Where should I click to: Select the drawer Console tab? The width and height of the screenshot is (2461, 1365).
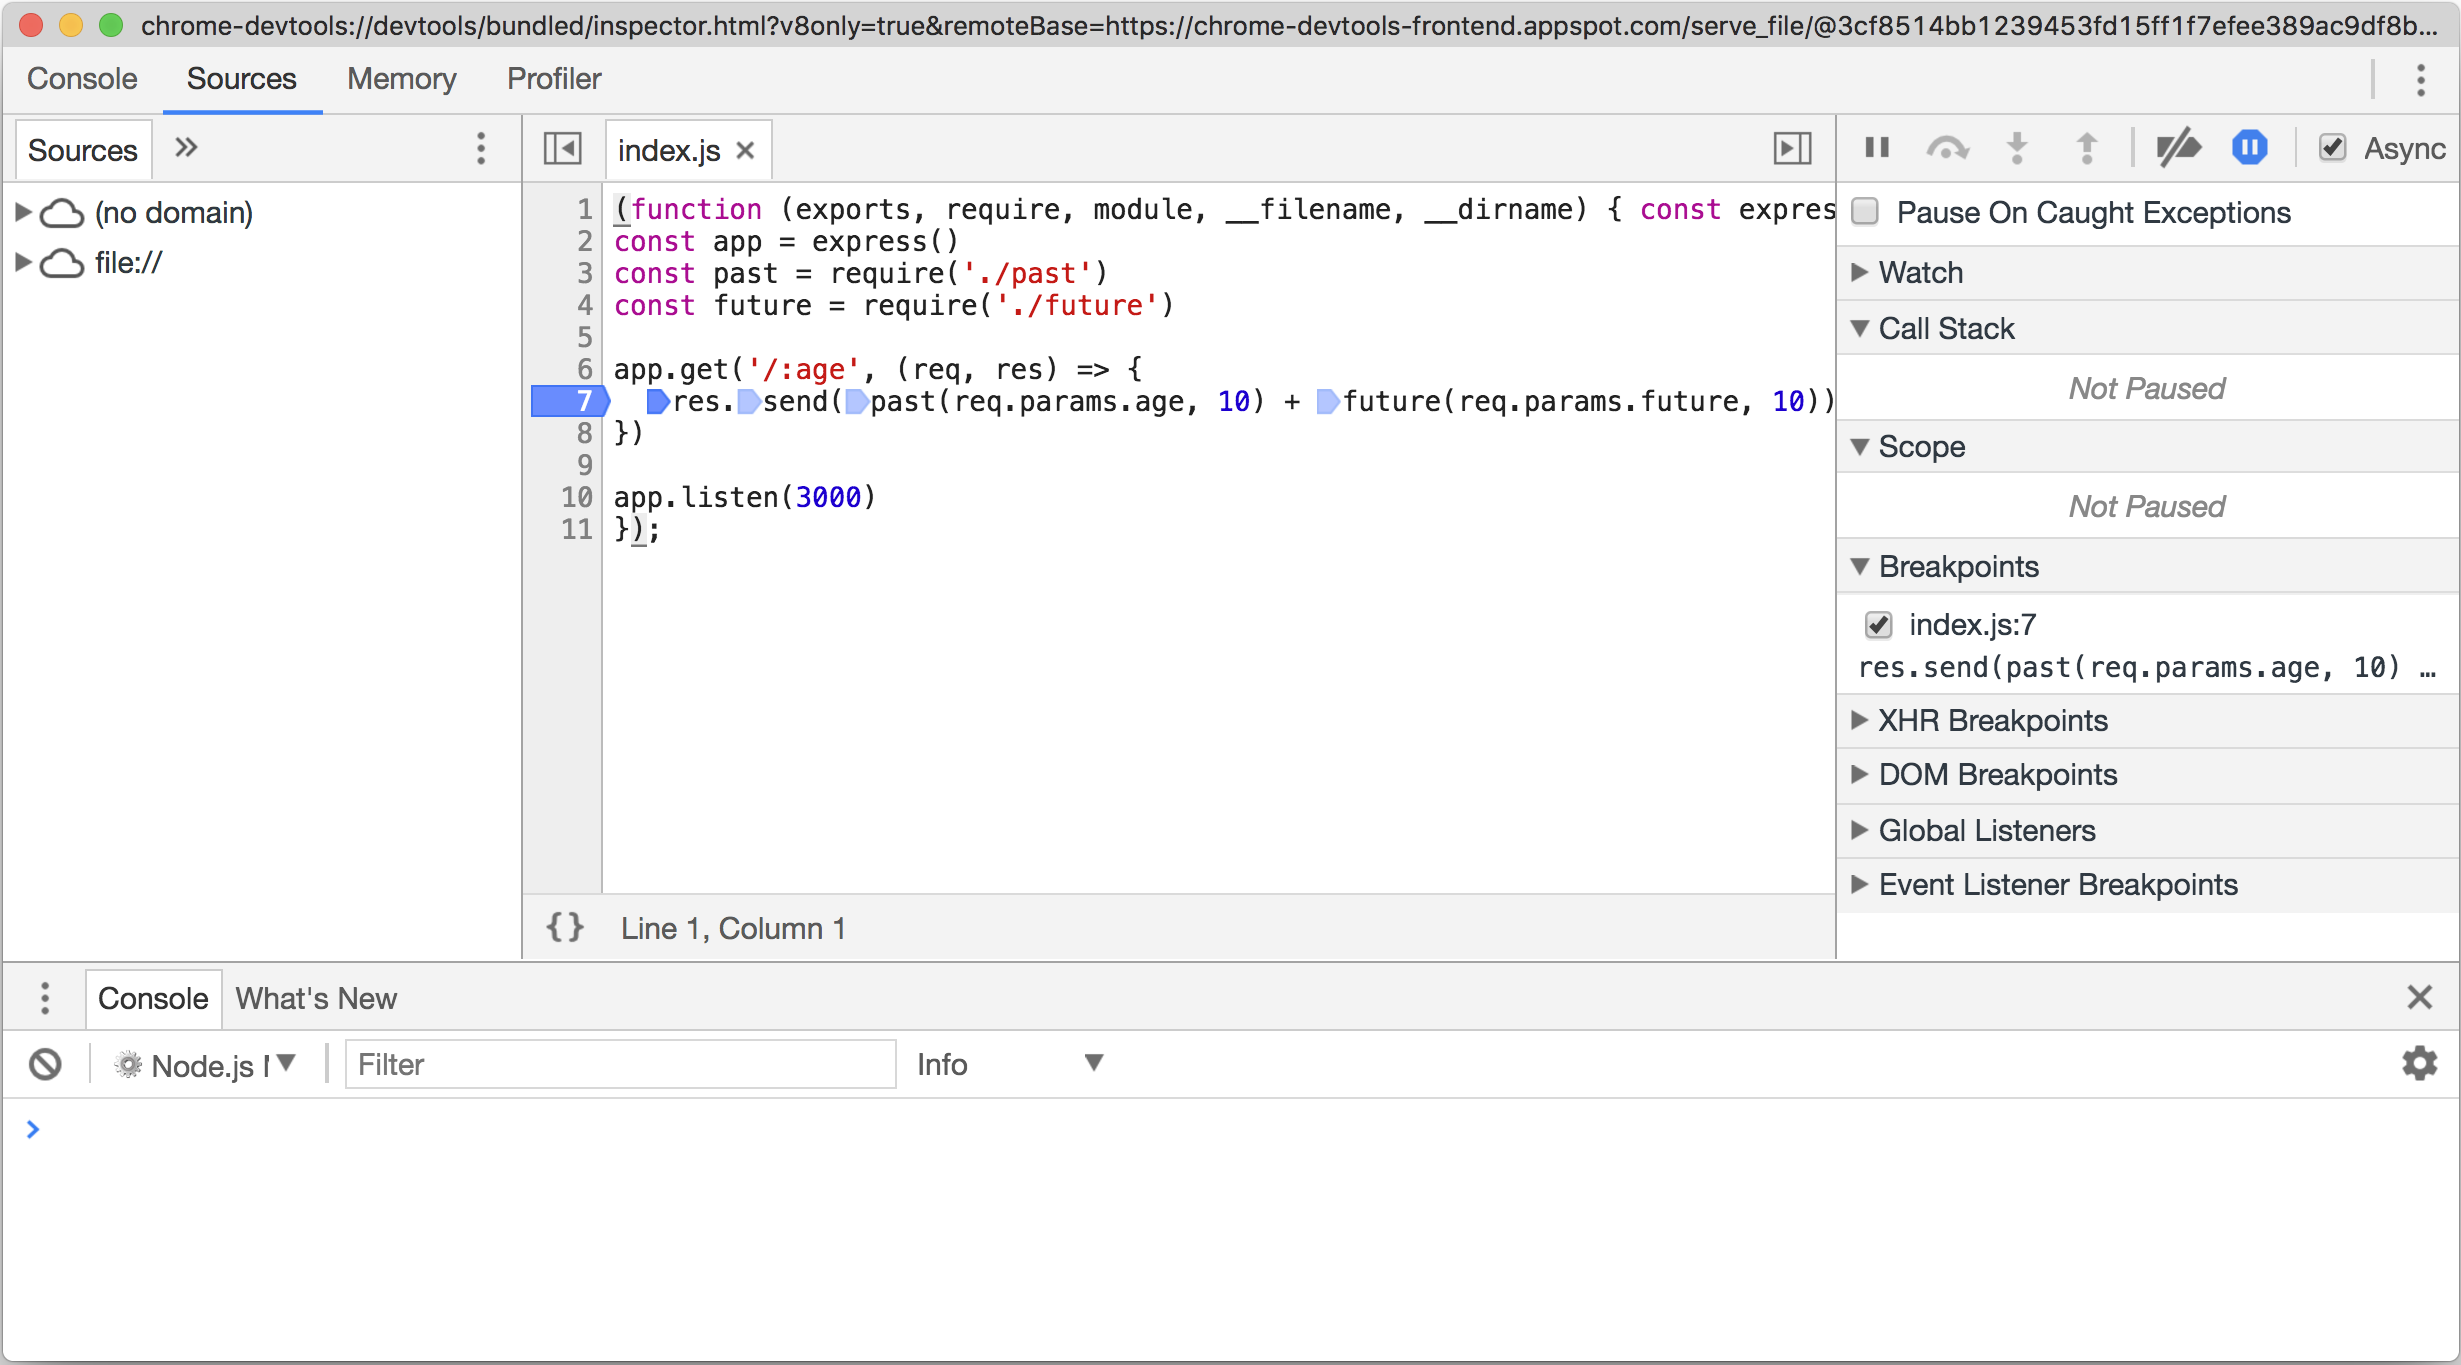153,998
